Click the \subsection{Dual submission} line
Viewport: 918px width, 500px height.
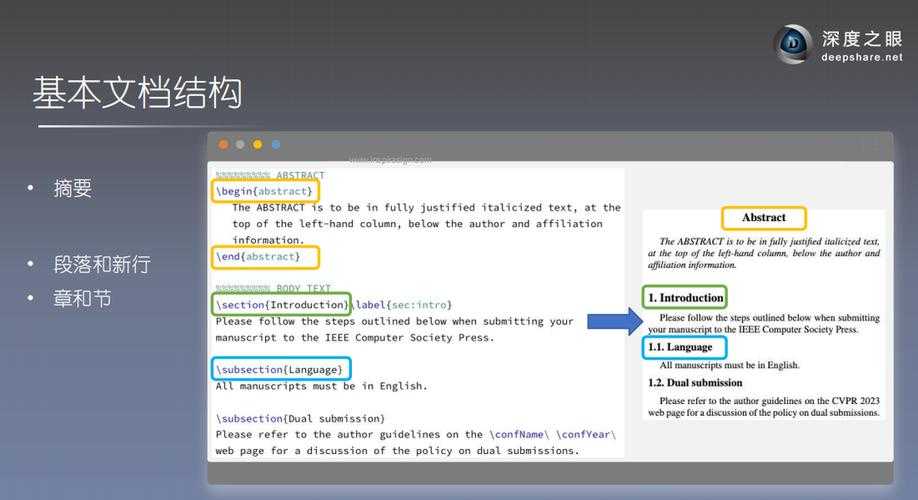[300, 418]
